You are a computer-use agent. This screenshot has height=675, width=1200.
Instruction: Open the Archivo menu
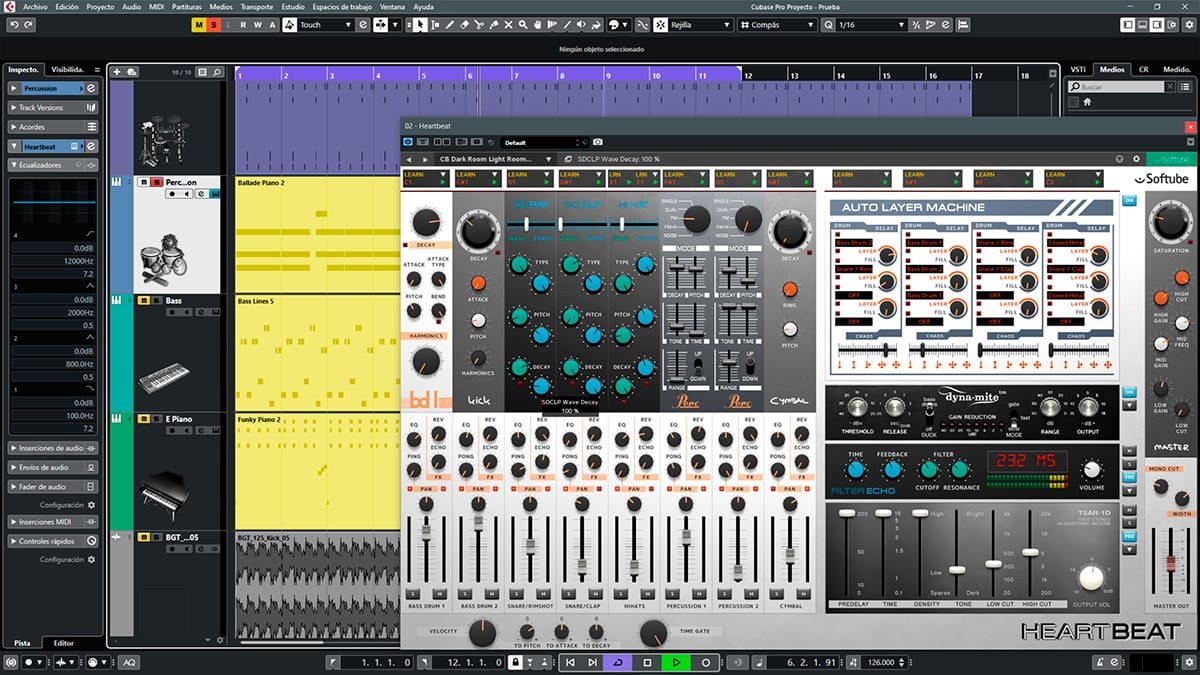33,6
